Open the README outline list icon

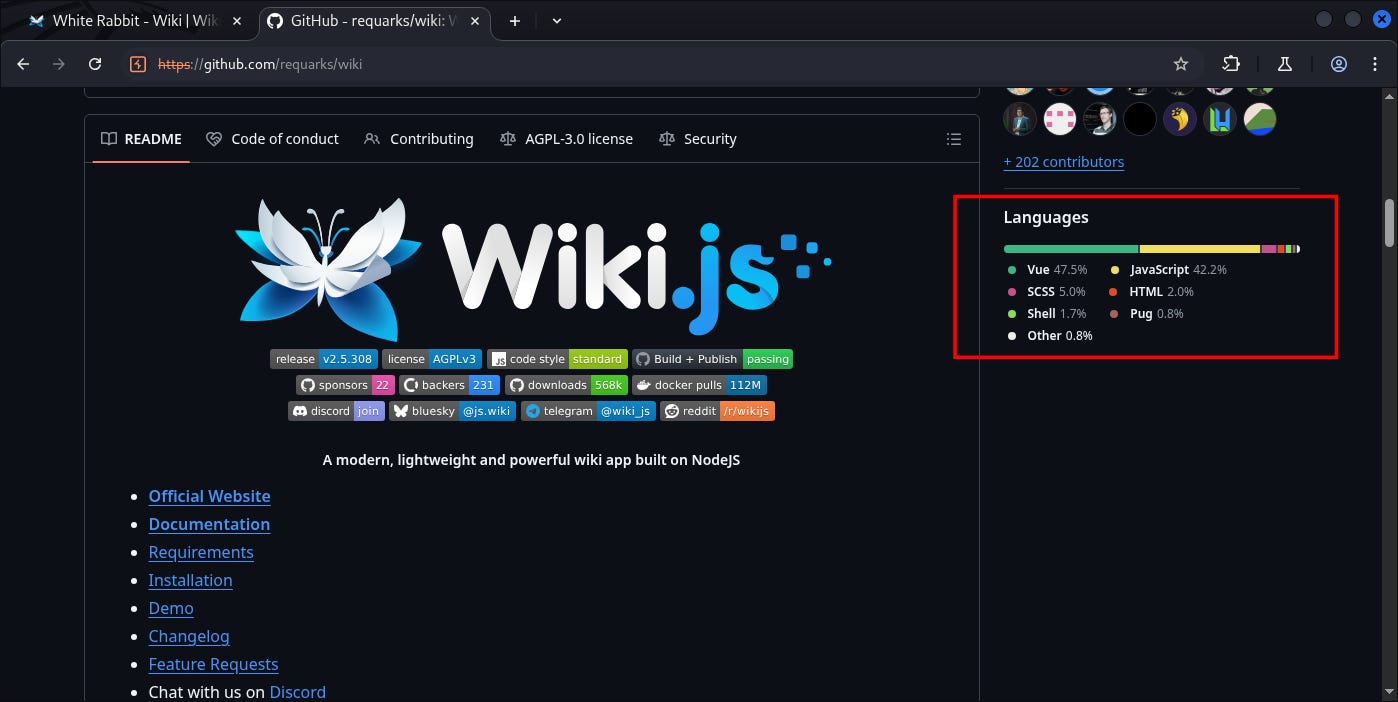[x=954, y=139]
